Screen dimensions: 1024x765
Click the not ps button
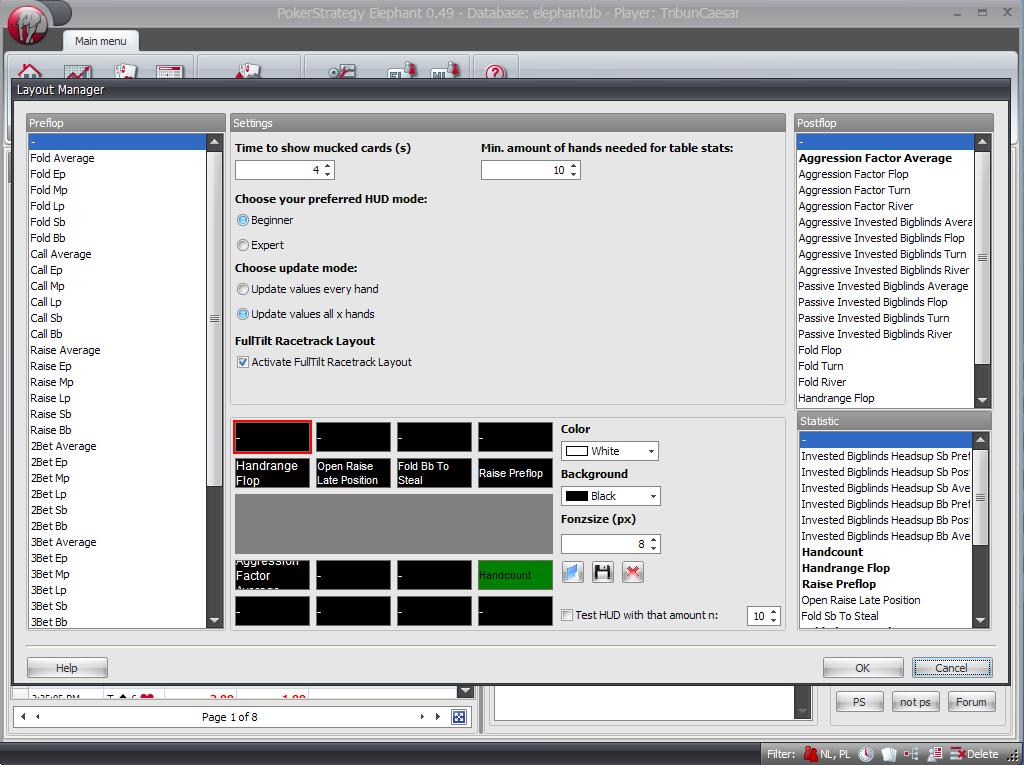[916, 702]
